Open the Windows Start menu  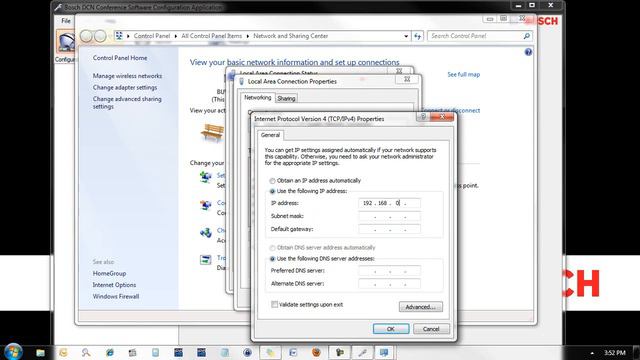(x=13, y=352)
